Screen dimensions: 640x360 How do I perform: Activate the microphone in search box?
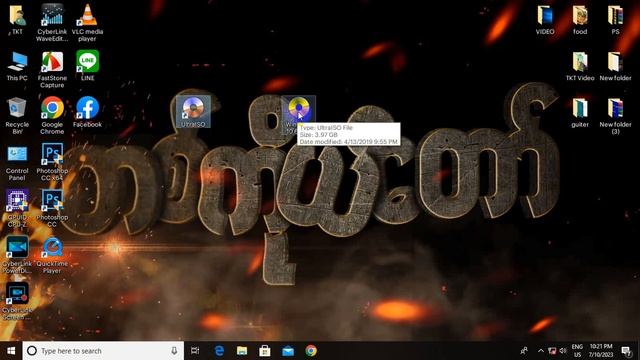pos(174,351)
